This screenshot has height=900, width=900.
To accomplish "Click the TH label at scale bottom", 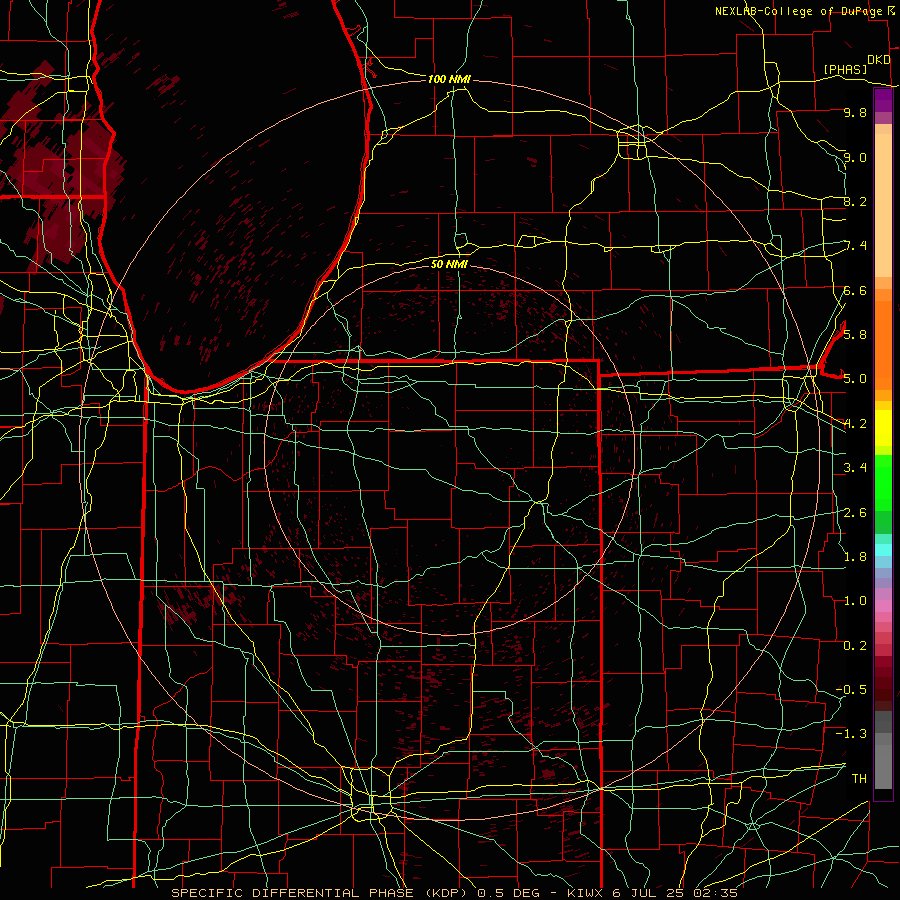I will pyautogui.click(x=859, y=778).
